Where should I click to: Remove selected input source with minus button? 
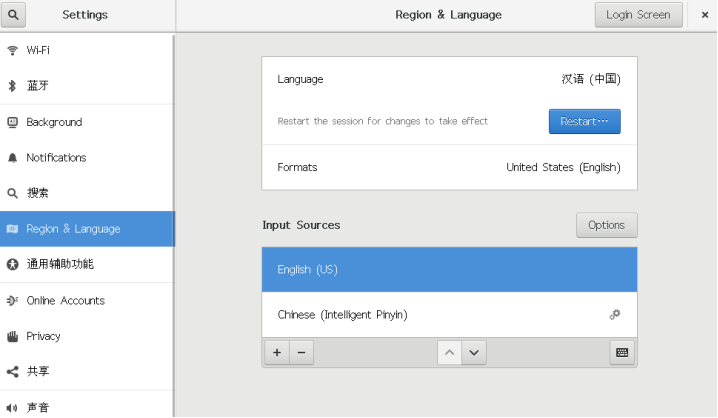301,352
